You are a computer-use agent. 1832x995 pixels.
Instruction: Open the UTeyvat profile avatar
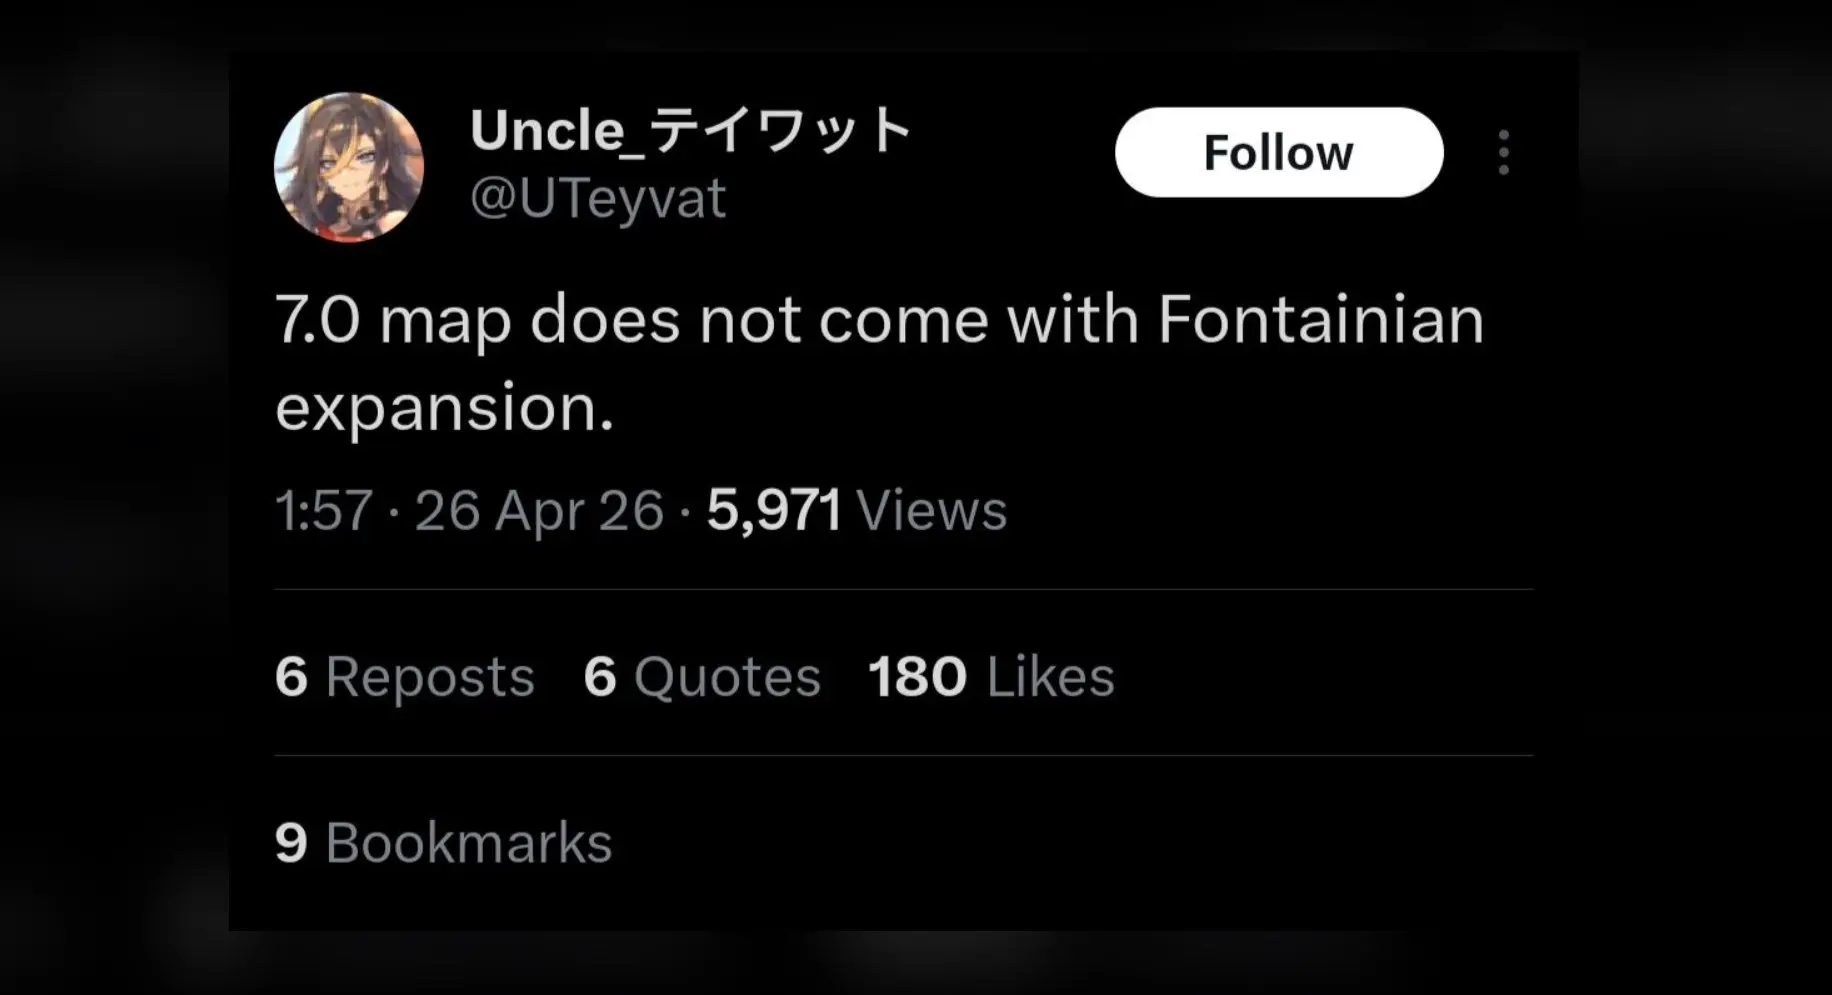click(x=349, y=167)
